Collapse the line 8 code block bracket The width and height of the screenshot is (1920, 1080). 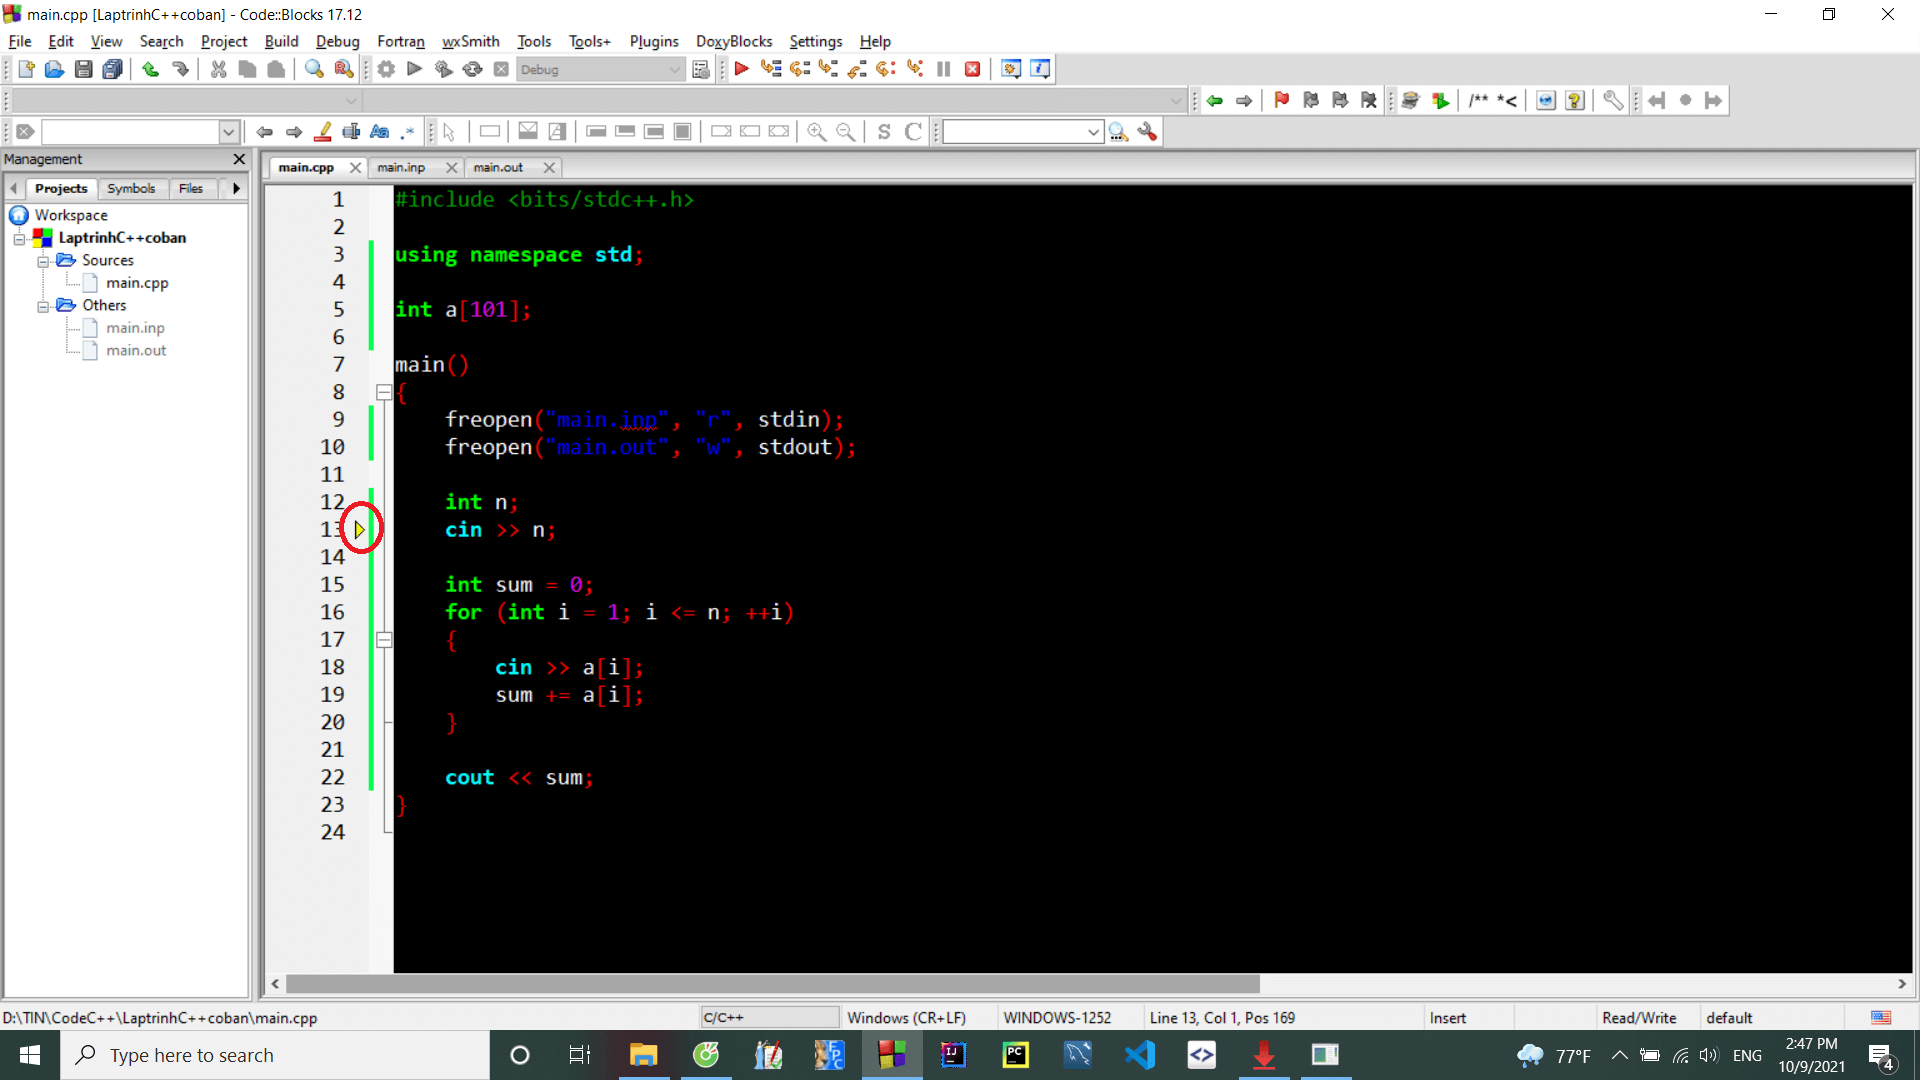tap(384, 392)
